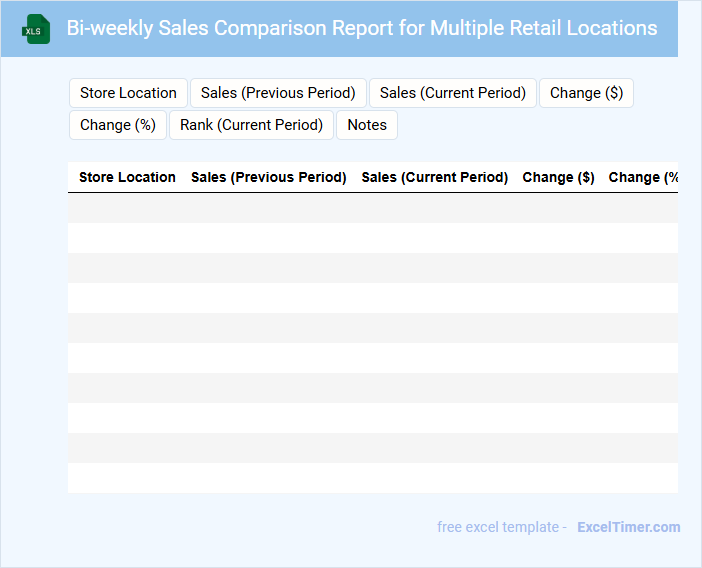Click the green XLS file icon
This screenshot has width=702, height=568.
(x=36, y=29)
